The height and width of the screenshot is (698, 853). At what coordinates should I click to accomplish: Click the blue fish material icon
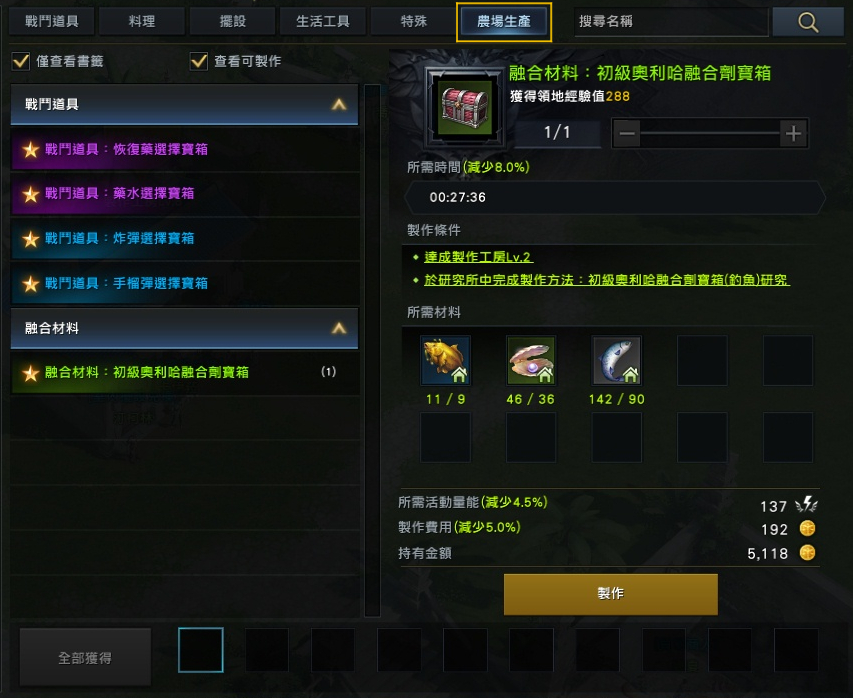coord(616,360)
